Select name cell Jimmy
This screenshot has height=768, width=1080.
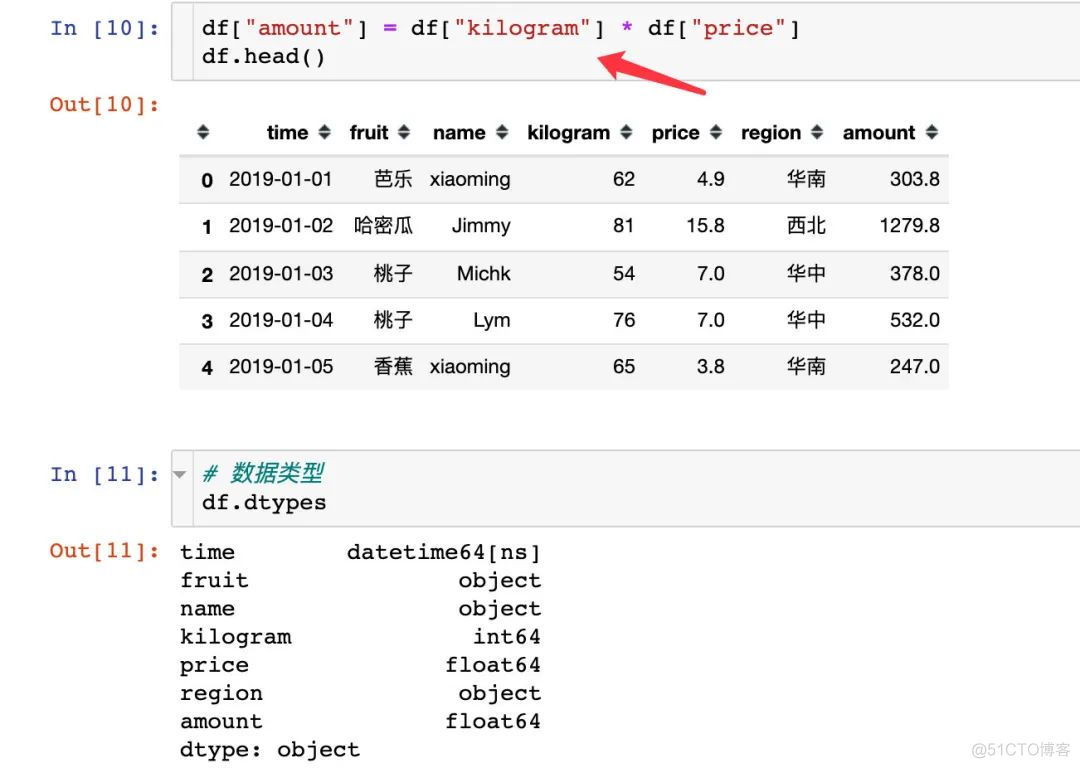click(x=481, y=227)
